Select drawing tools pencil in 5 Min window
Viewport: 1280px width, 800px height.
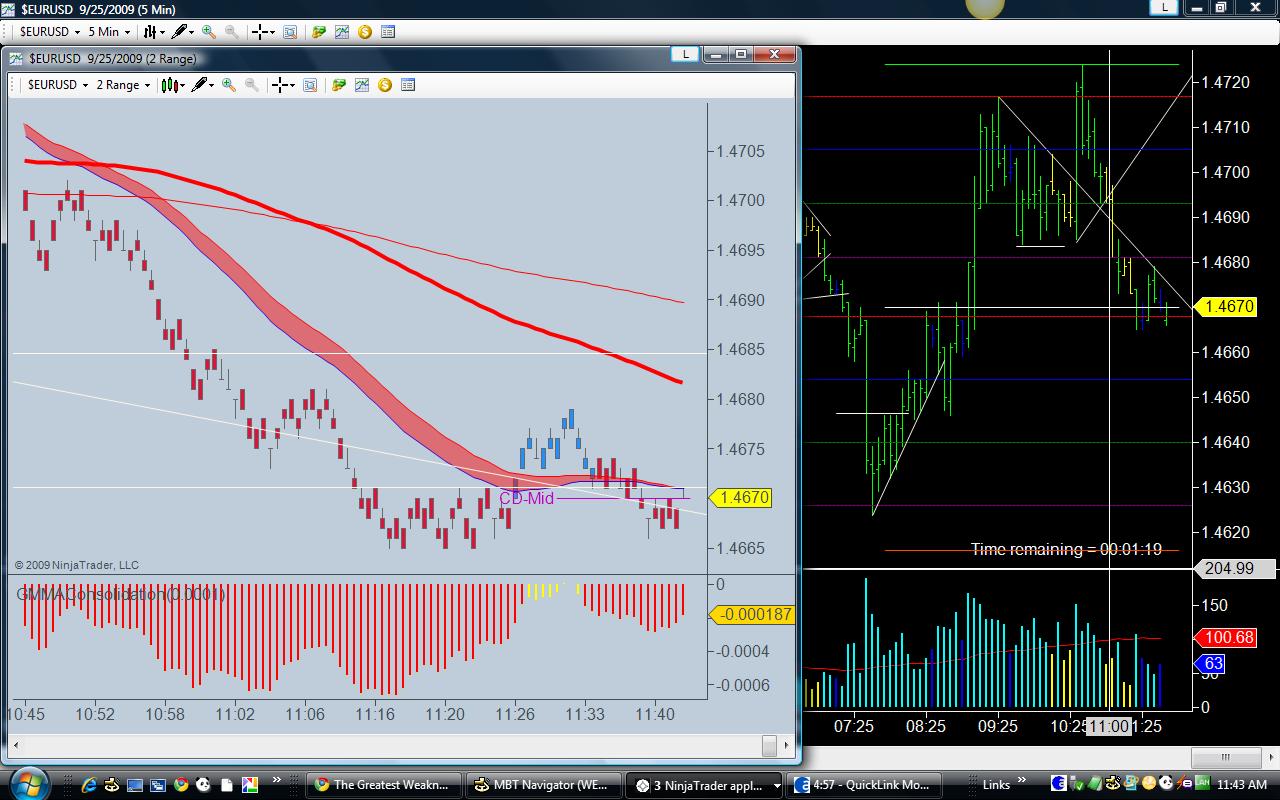(x=179, y=32)
